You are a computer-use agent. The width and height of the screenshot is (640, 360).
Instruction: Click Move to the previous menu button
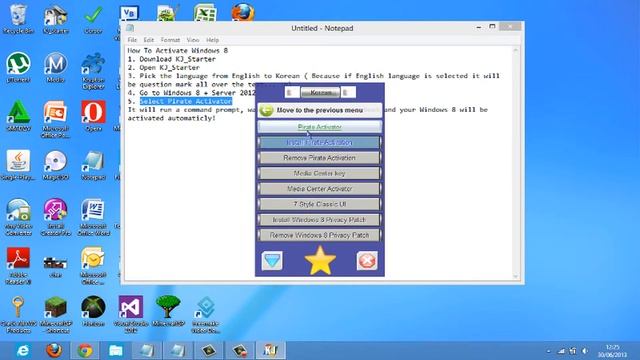[320, 110]
